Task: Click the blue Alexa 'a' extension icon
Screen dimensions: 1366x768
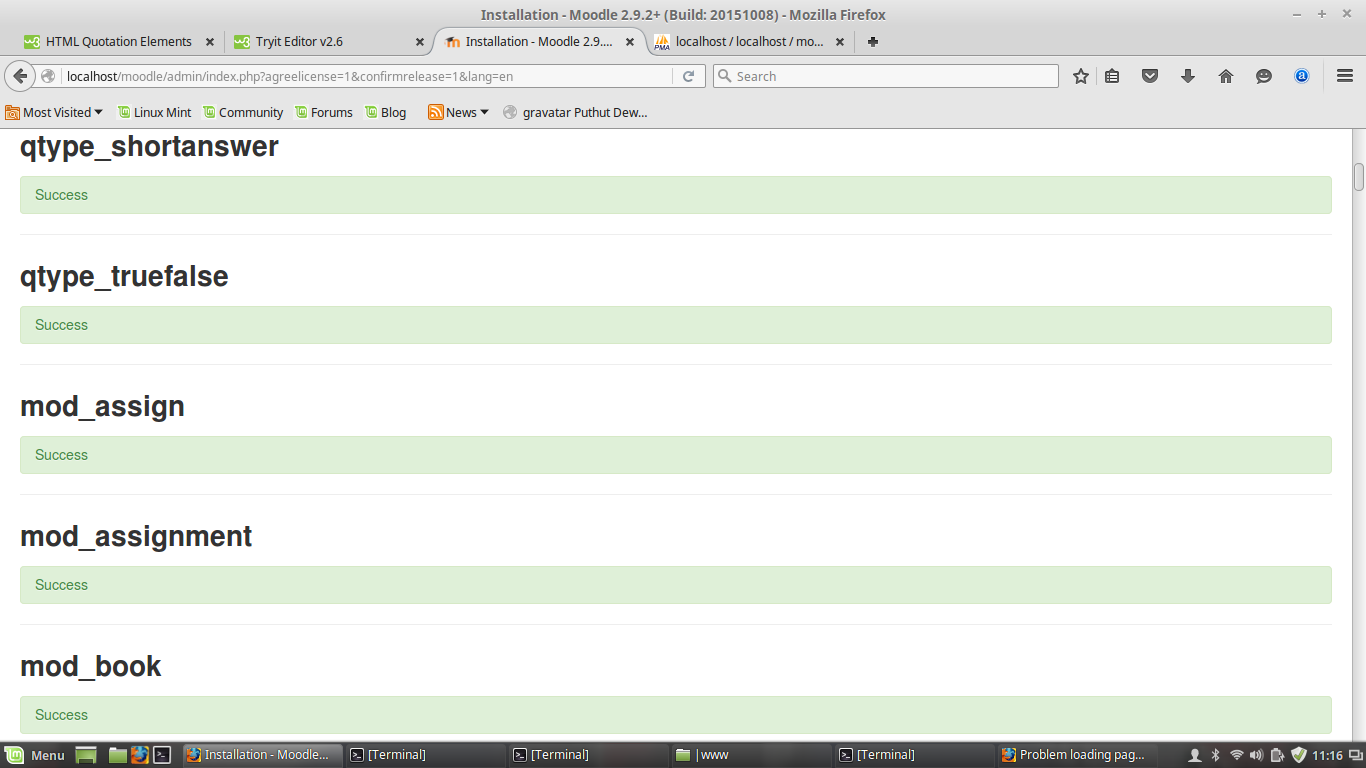Action: click(x=1302, y=76)
